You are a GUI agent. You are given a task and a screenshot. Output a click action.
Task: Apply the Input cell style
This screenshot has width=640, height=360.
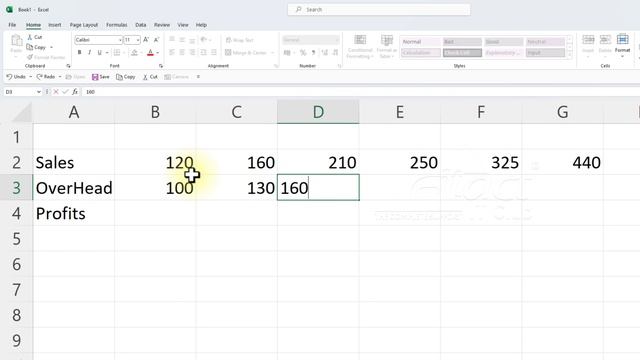tap(545, 53)
